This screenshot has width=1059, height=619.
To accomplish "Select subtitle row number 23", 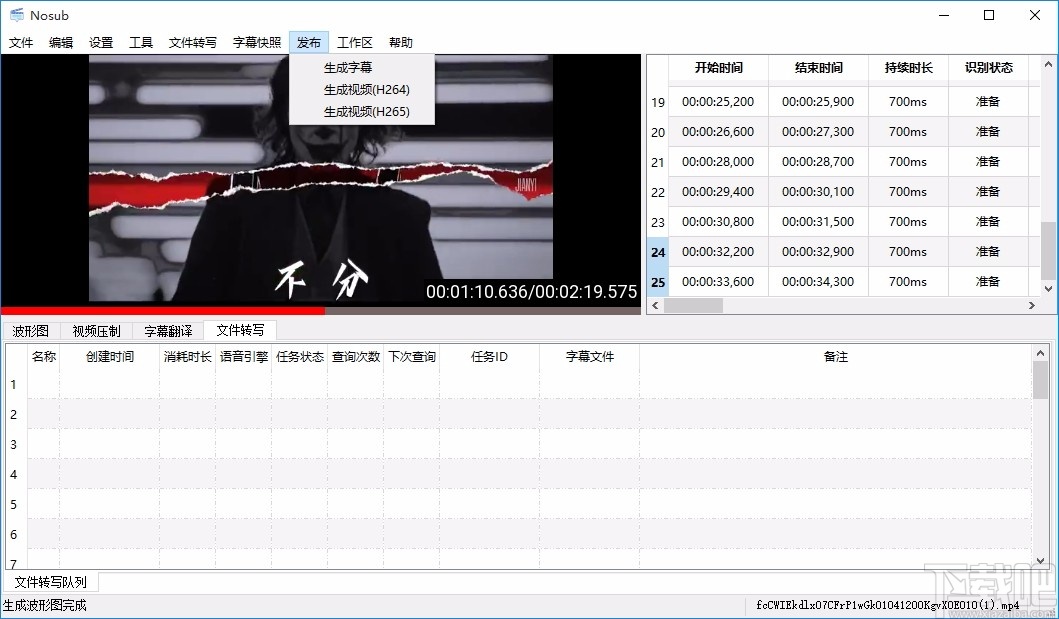I will pyautogui.click(x=658, y=222).
